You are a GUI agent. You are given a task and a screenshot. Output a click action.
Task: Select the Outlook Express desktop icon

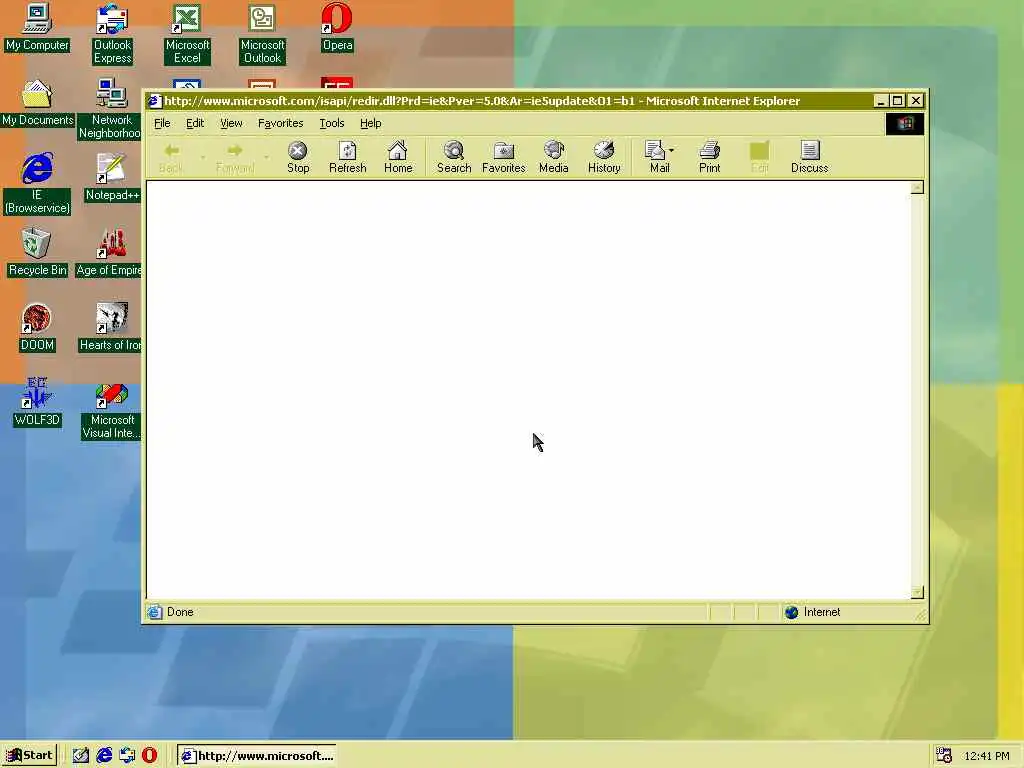(112, 34)
